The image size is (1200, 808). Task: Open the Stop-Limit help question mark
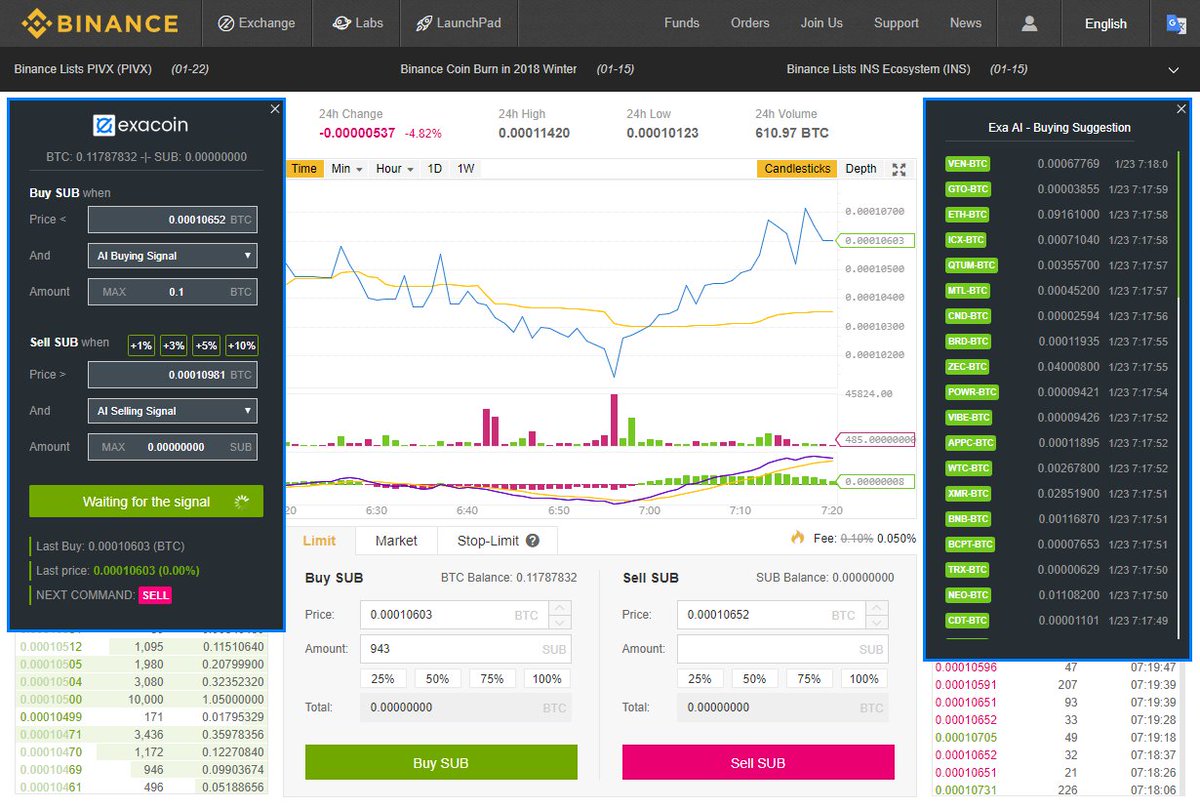[532, 540]
